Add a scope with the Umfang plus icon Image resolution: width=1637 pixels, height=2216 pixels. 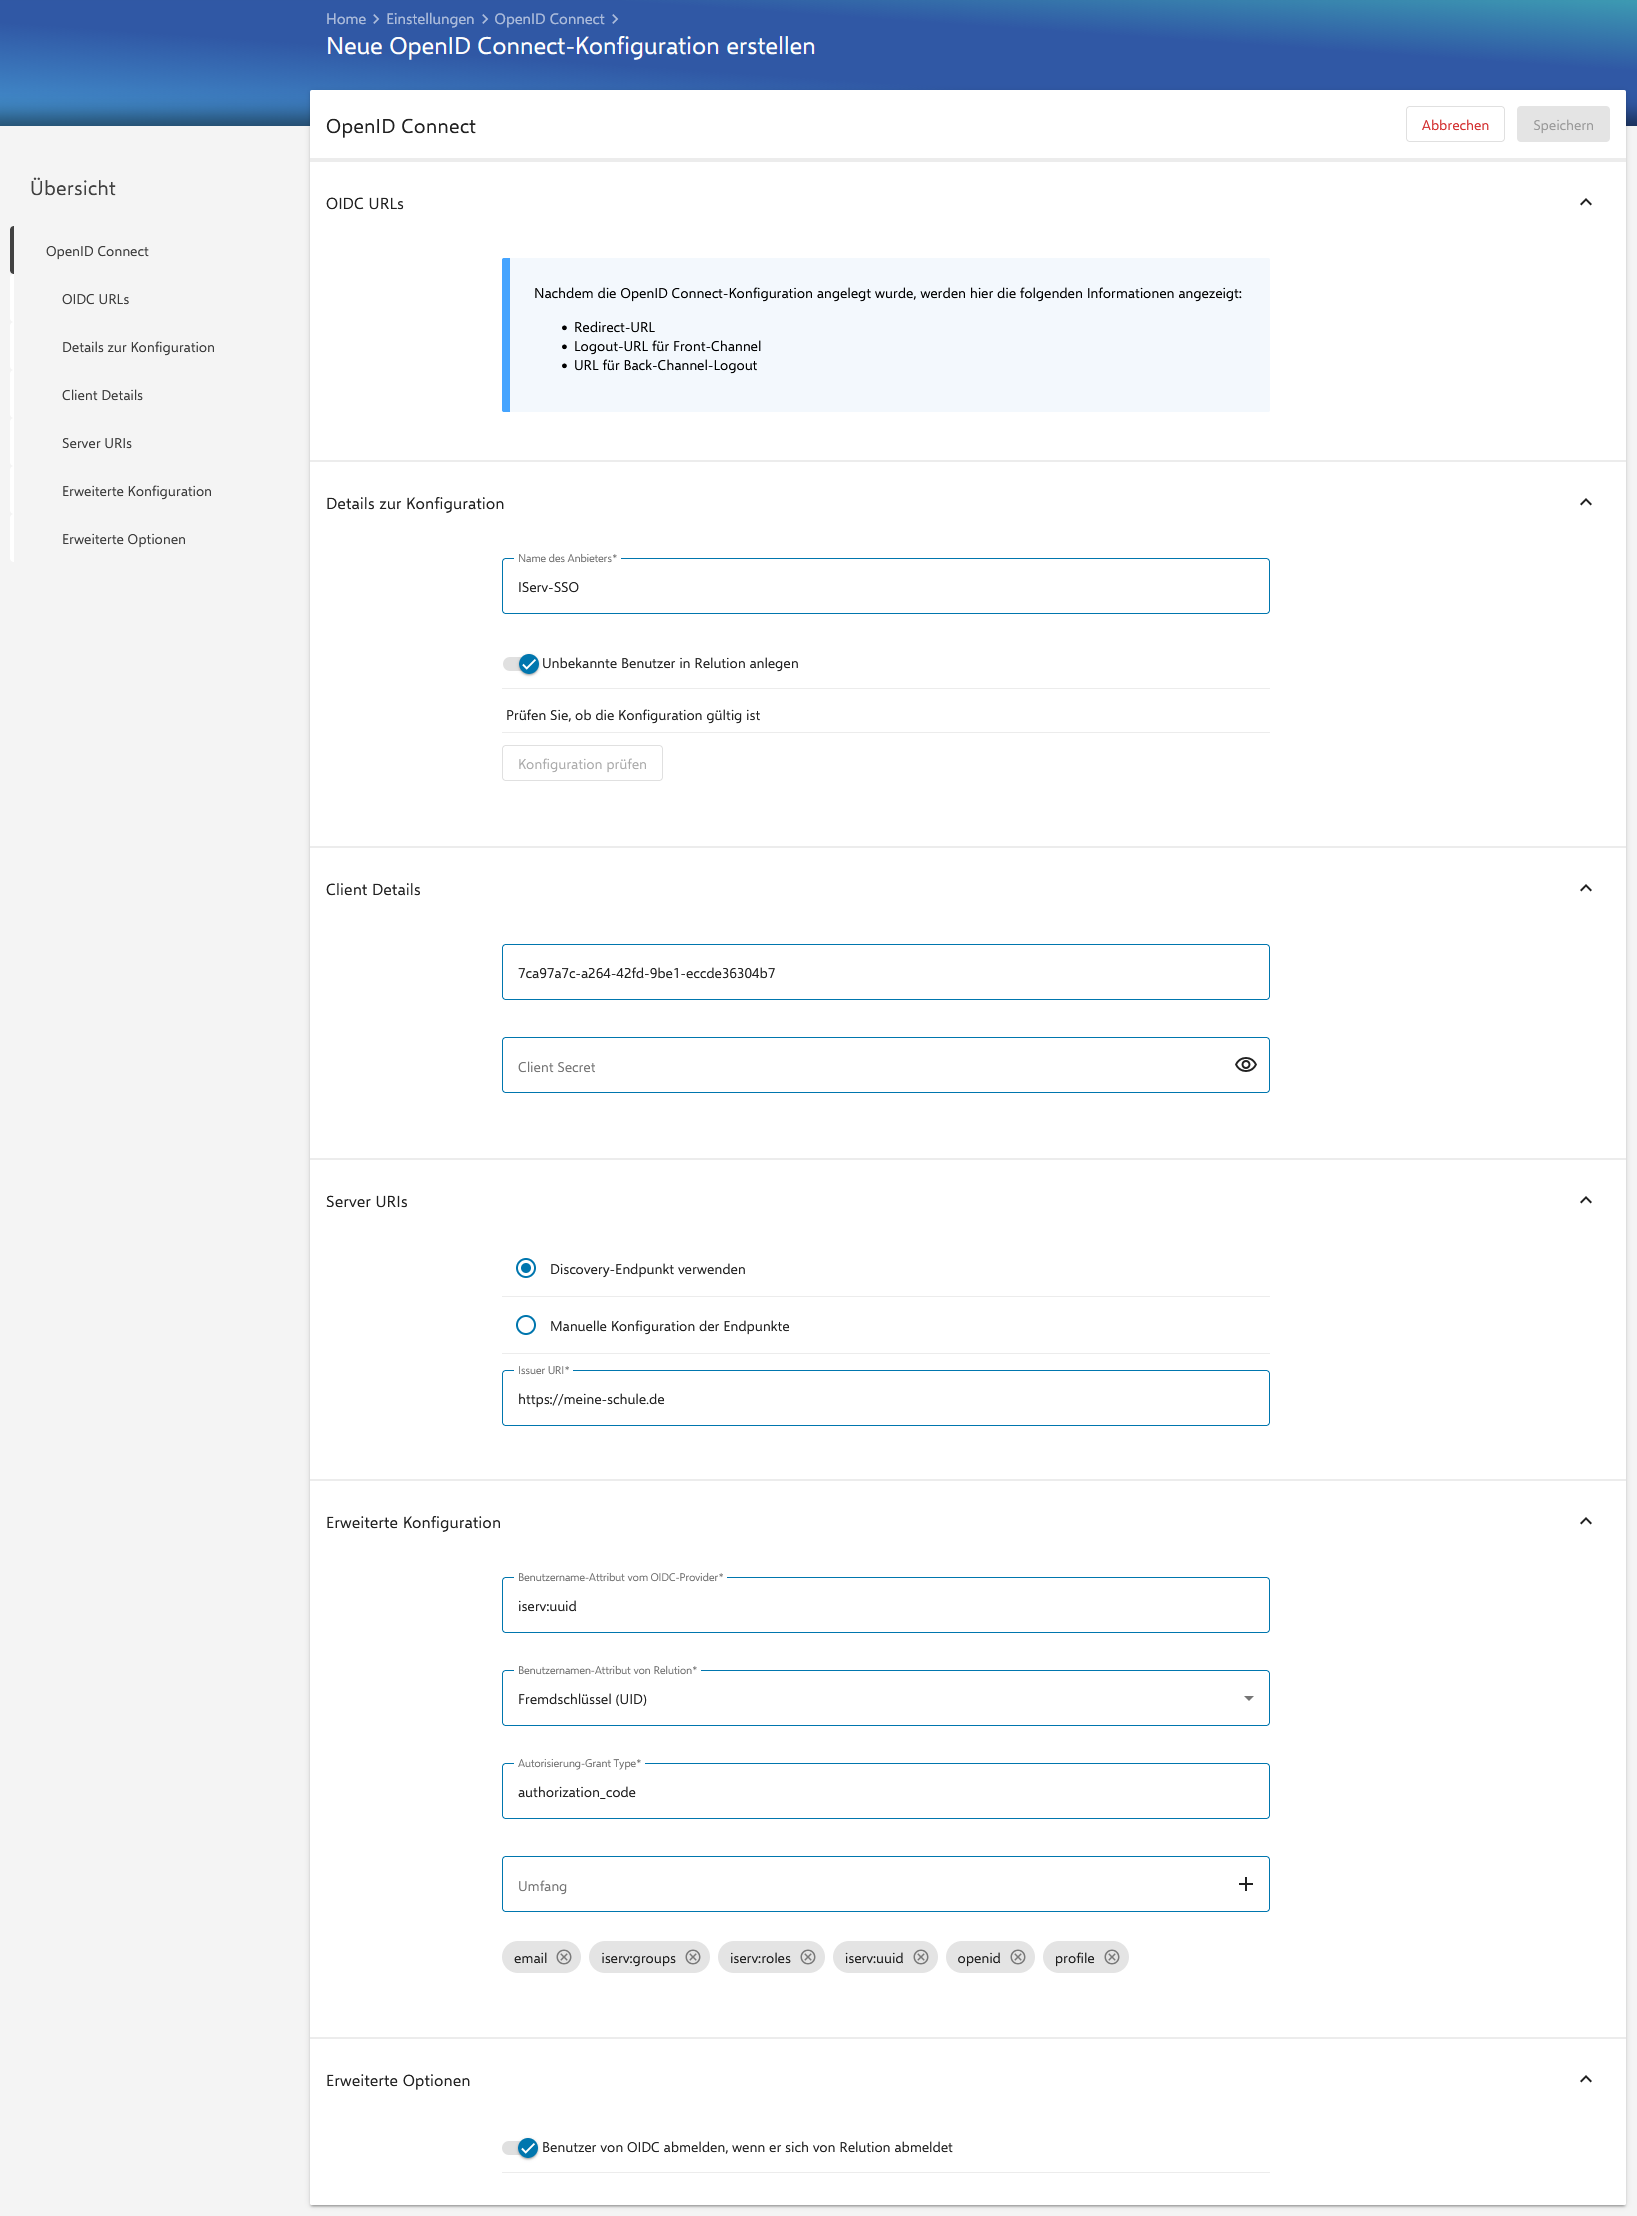1245,1884
